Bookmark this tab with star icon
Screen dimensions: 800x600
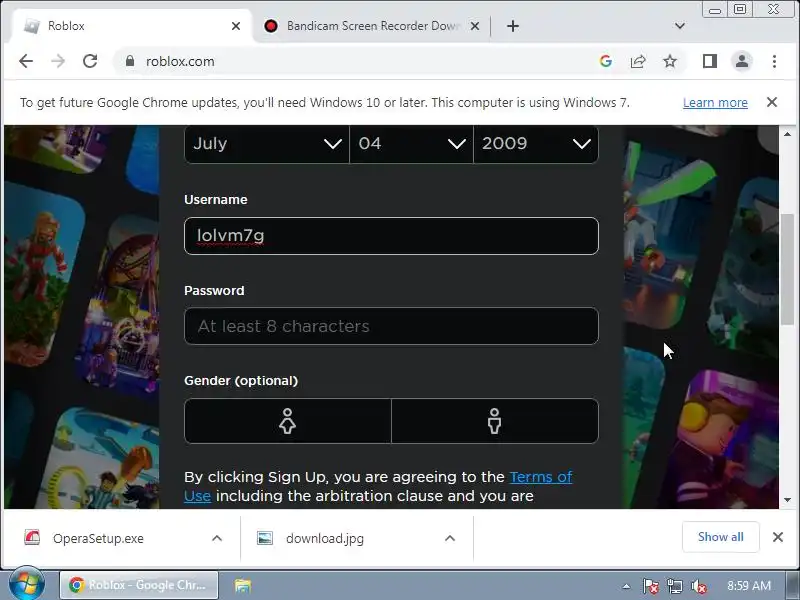[x=670, y=61]
